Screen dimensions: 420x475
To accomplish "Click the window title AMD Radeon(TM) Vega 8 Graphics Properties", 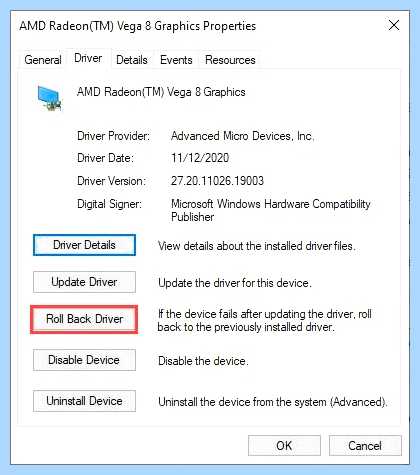I will coord(138,26).
